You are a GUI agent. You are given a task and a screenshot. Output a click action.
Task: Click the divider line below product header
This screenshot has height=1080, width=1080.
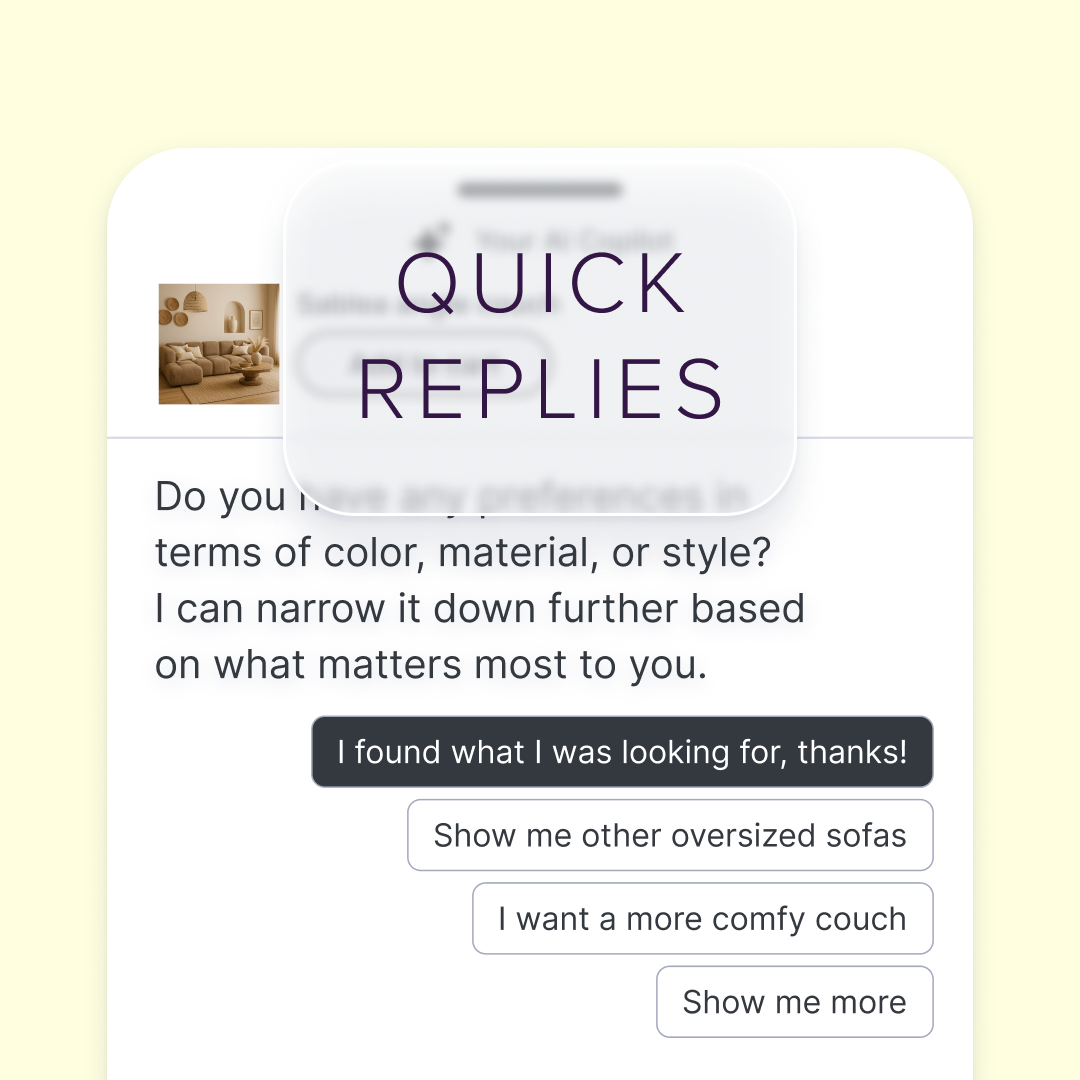coord(540,437)
